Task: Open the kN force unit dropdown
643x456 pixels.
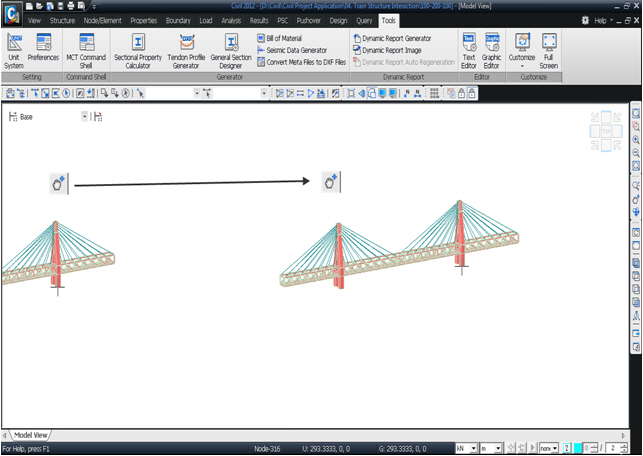Action: point(473,449)
